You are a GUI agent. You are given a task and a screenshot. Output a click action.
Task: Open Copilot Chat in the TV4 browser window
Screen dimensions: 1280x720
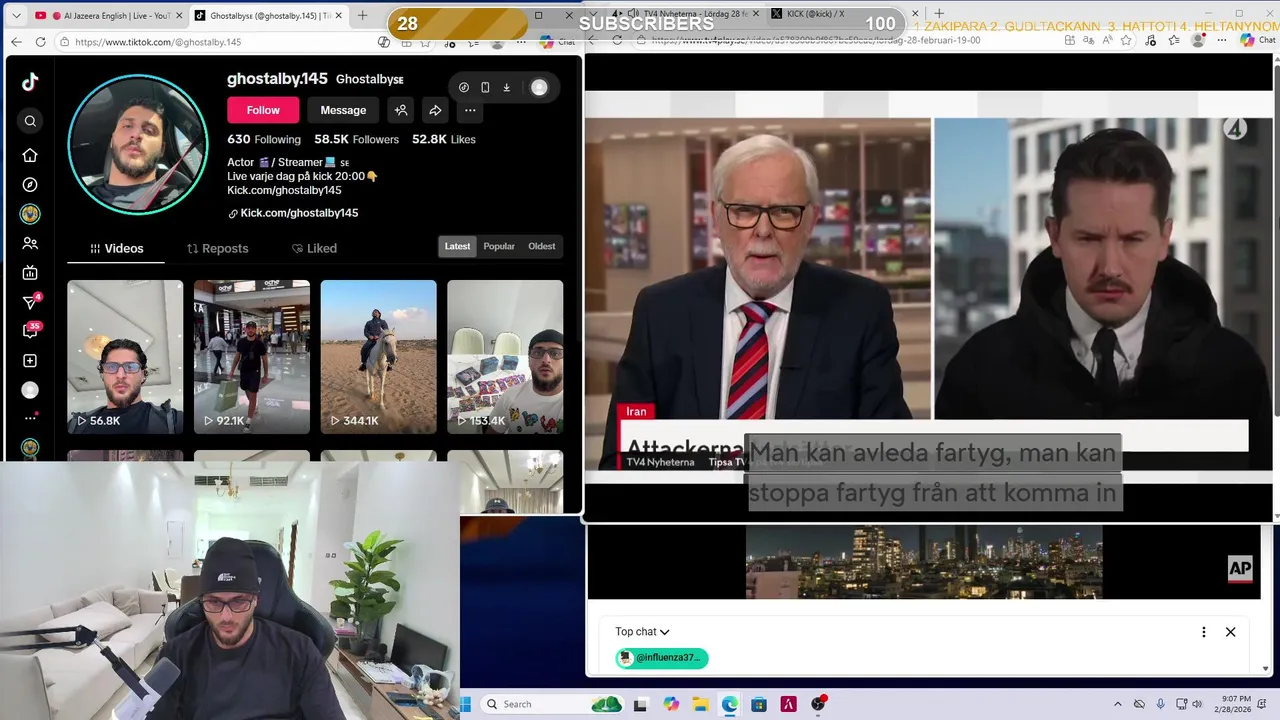click(x=1258, y=40)
